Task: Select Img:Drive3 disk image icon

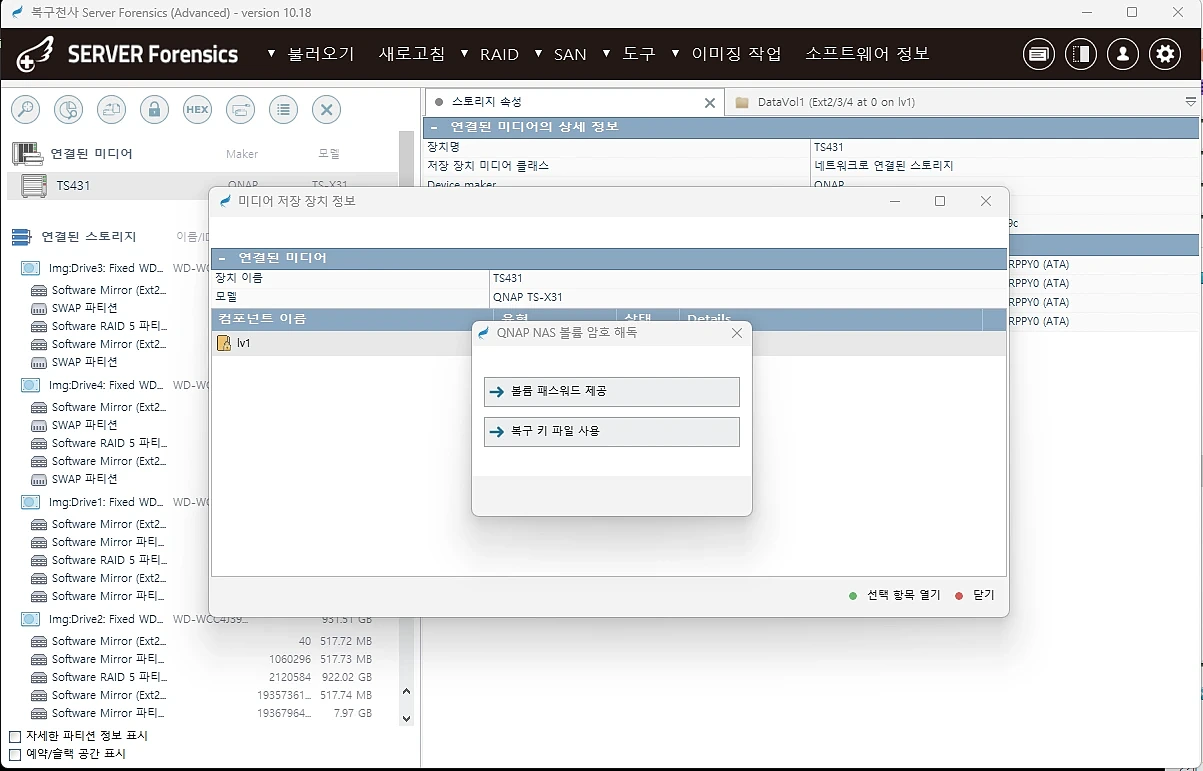Action: click(31, 268)
